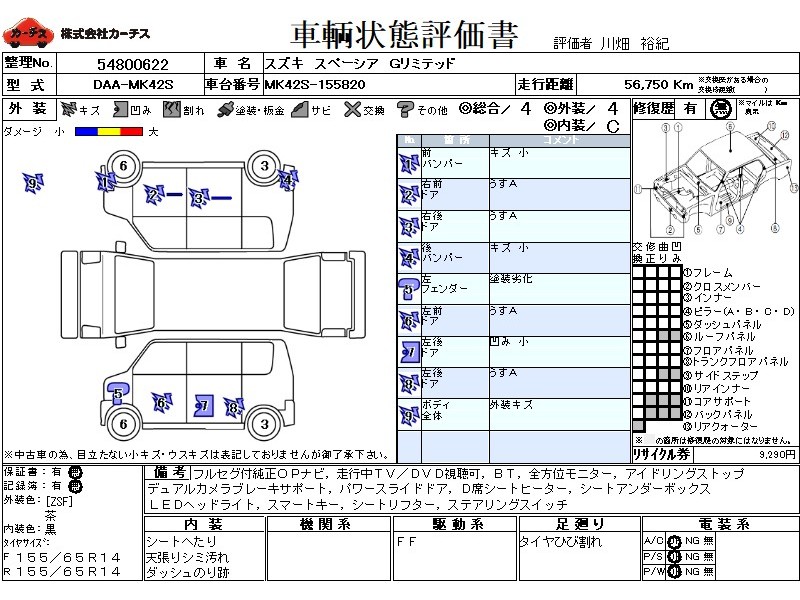Click damage marker 3 on the right rear door diagram
Image resolution: width=800 pixels, height=600 pixels.
[199, 198]
